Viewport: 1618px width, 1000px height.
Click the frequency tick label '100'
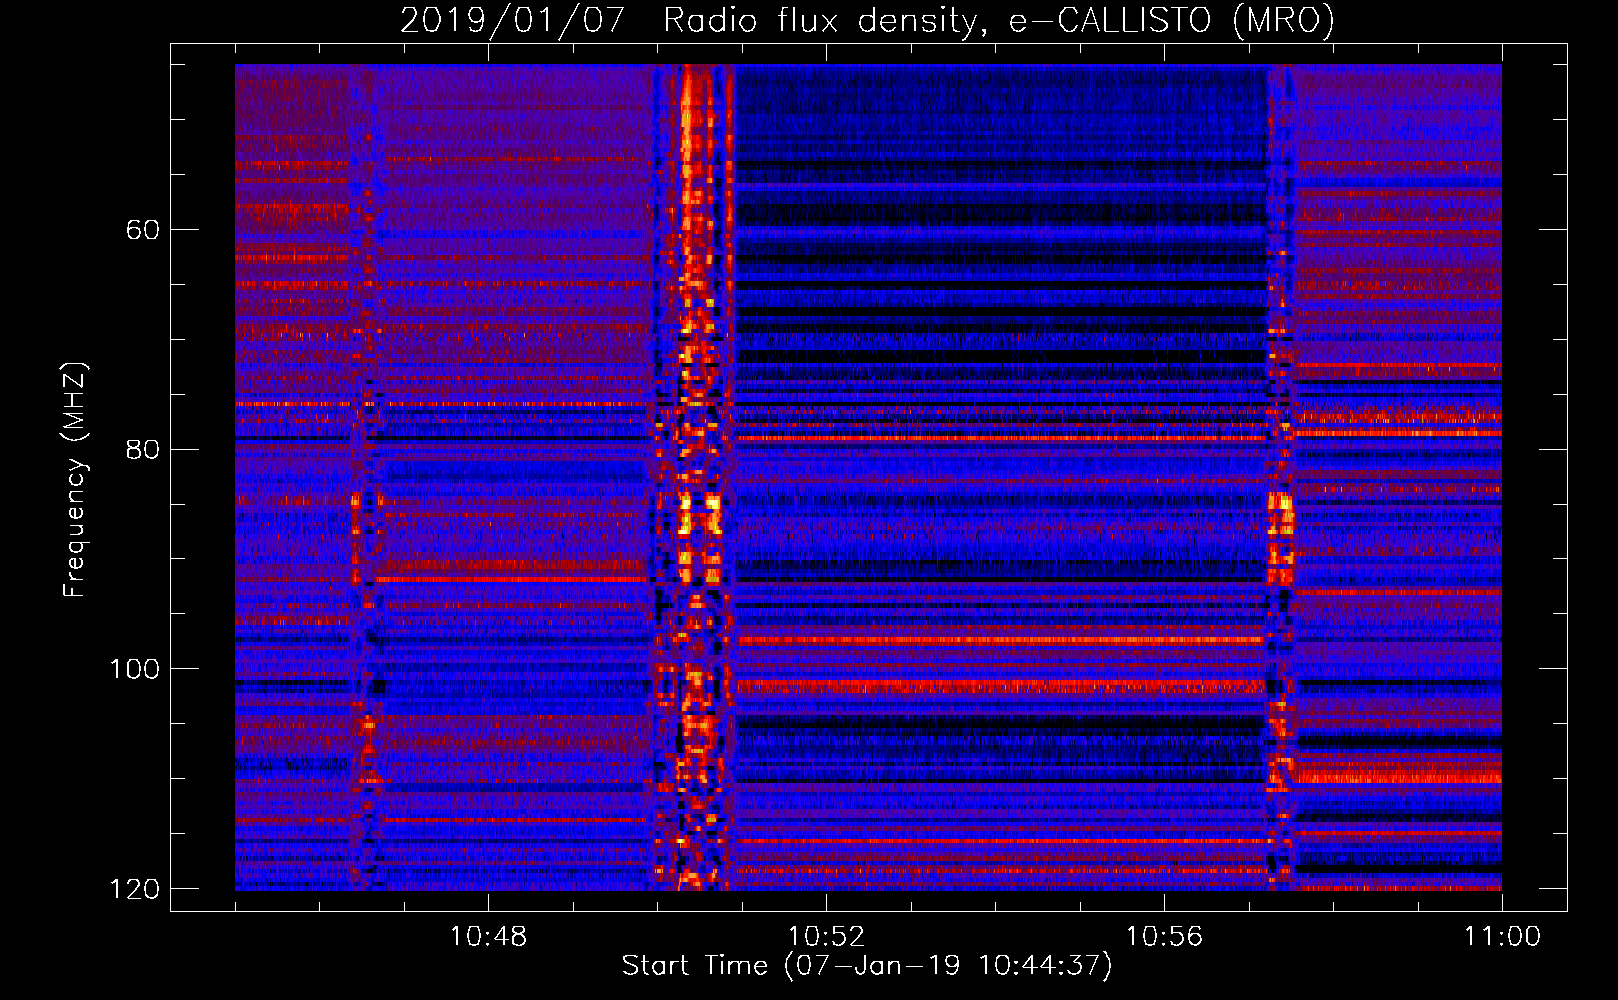tap(134, 669)
